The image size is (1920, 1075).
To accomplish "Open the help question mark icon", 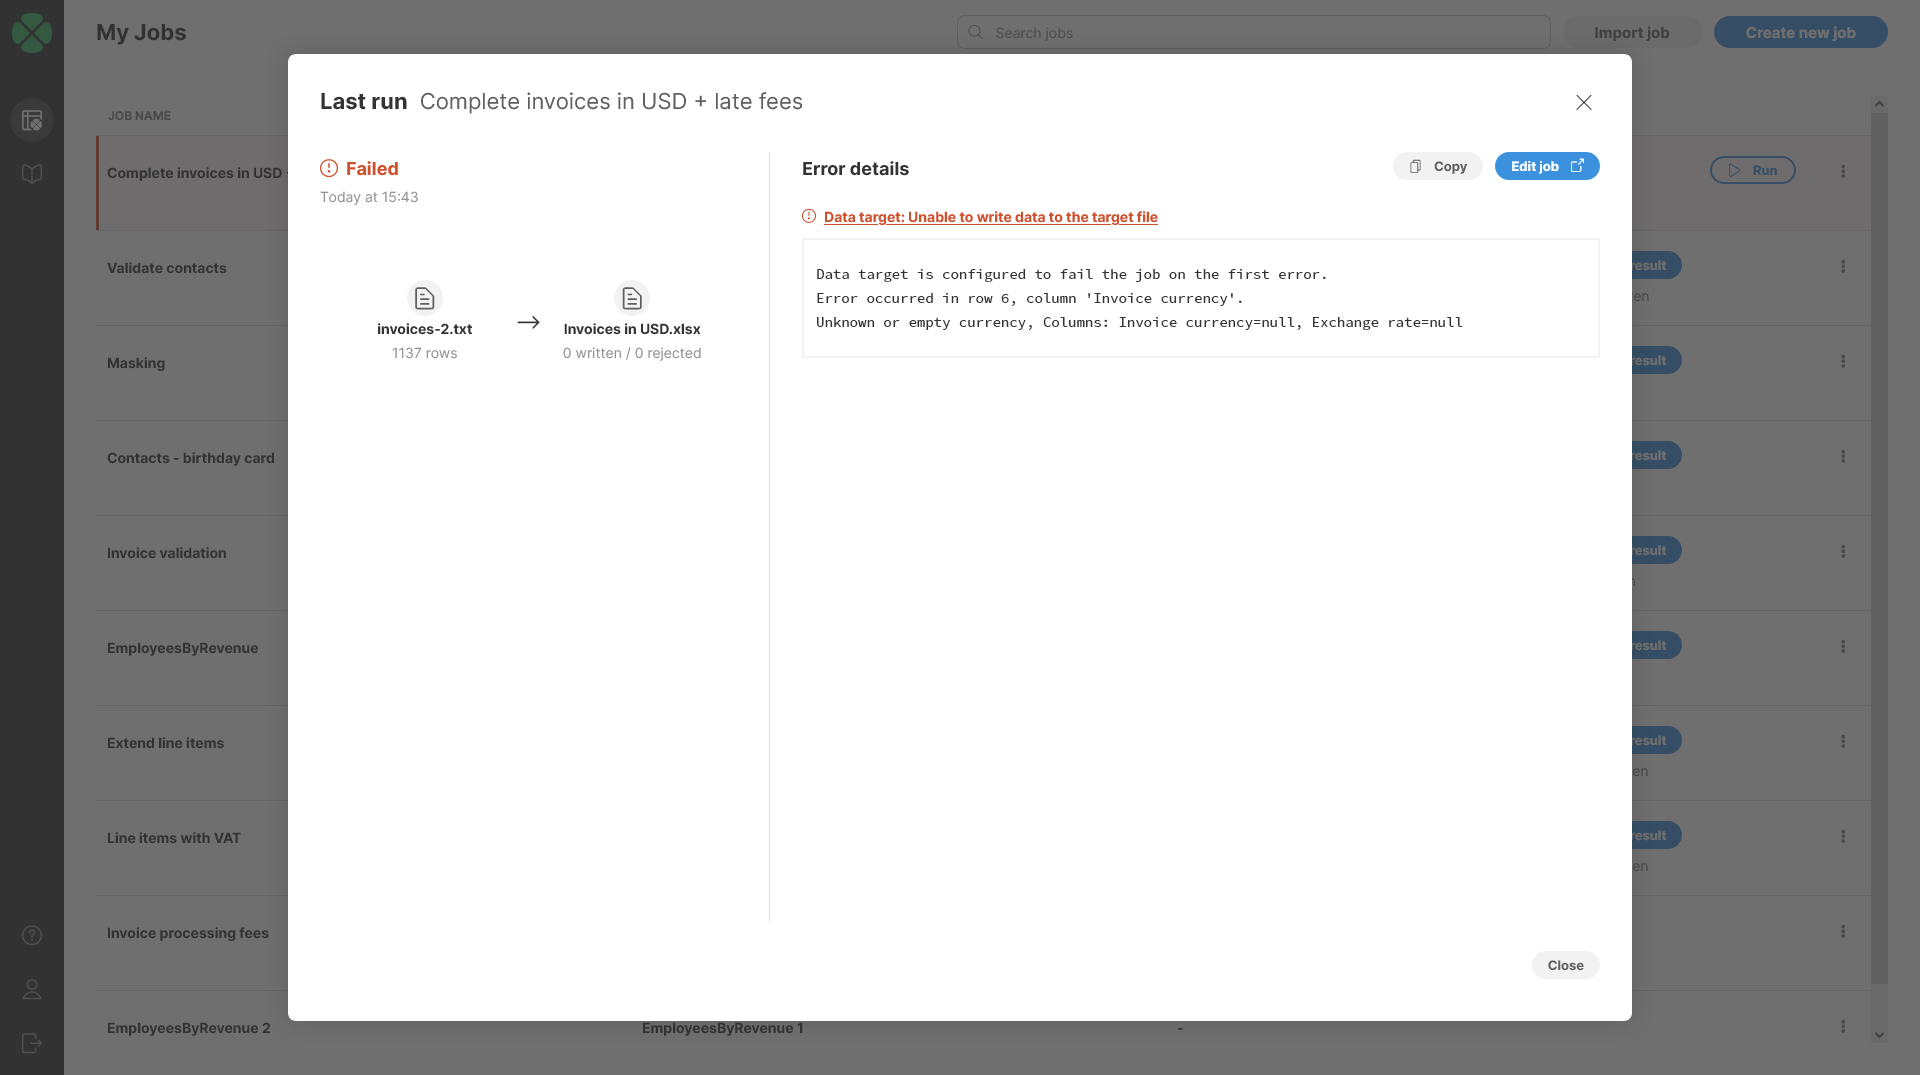I will point(32,935).
